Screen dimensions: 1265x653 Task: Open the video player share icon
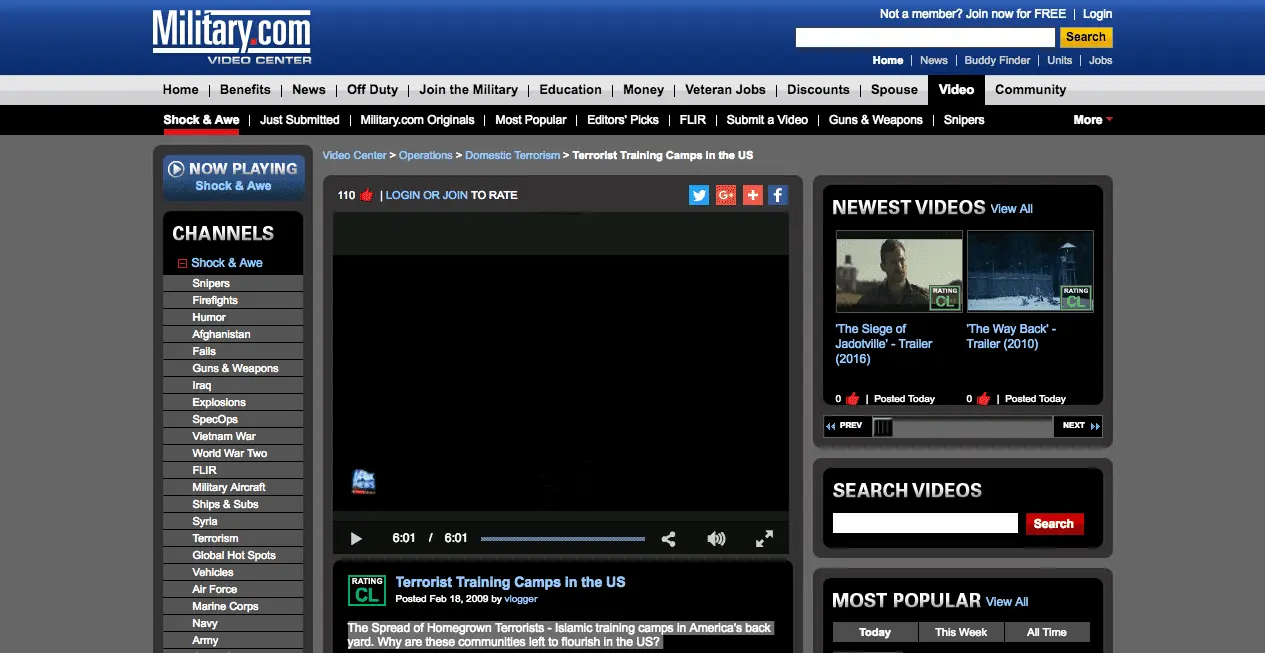tap(668, 539)
